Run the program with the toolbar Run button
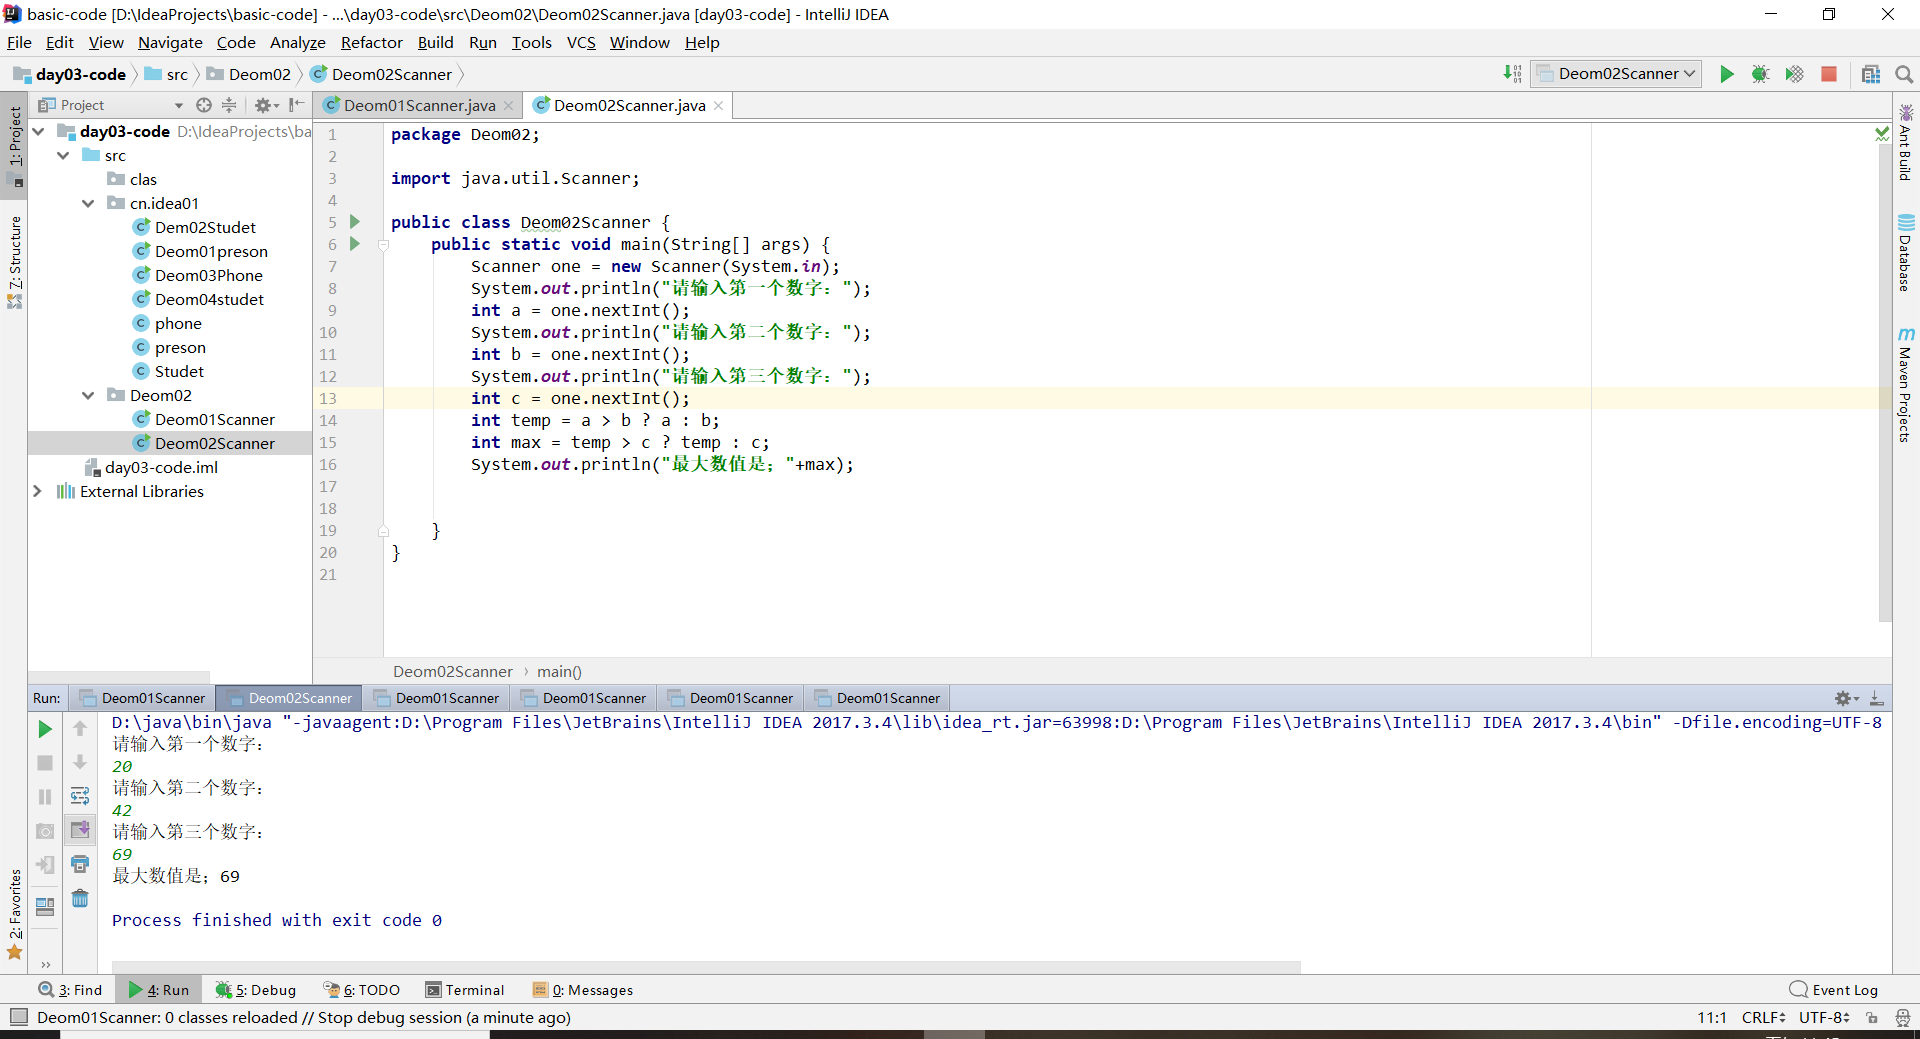The image size is (1920, 1039). point(1726,74)
